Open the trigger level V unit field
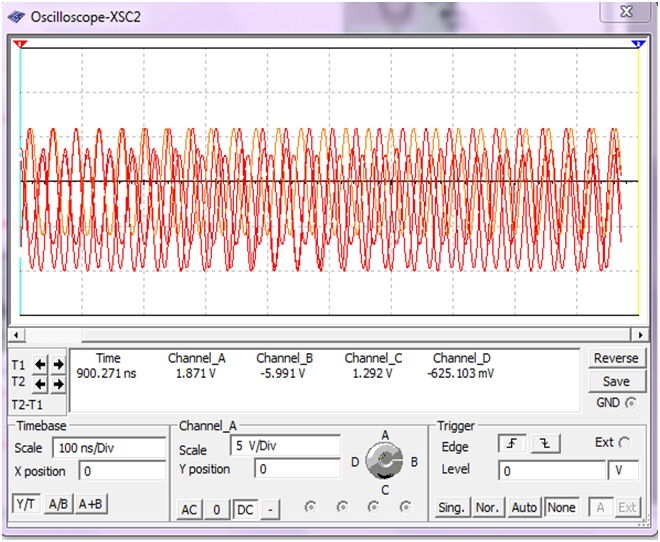 [622, 470]
